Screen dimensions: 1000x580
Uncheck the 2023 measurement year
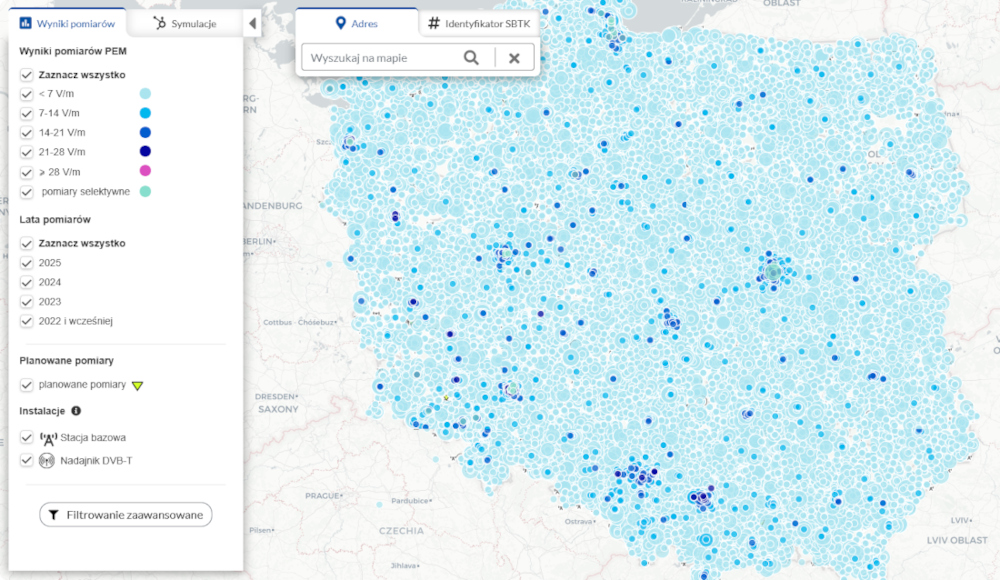25,302
